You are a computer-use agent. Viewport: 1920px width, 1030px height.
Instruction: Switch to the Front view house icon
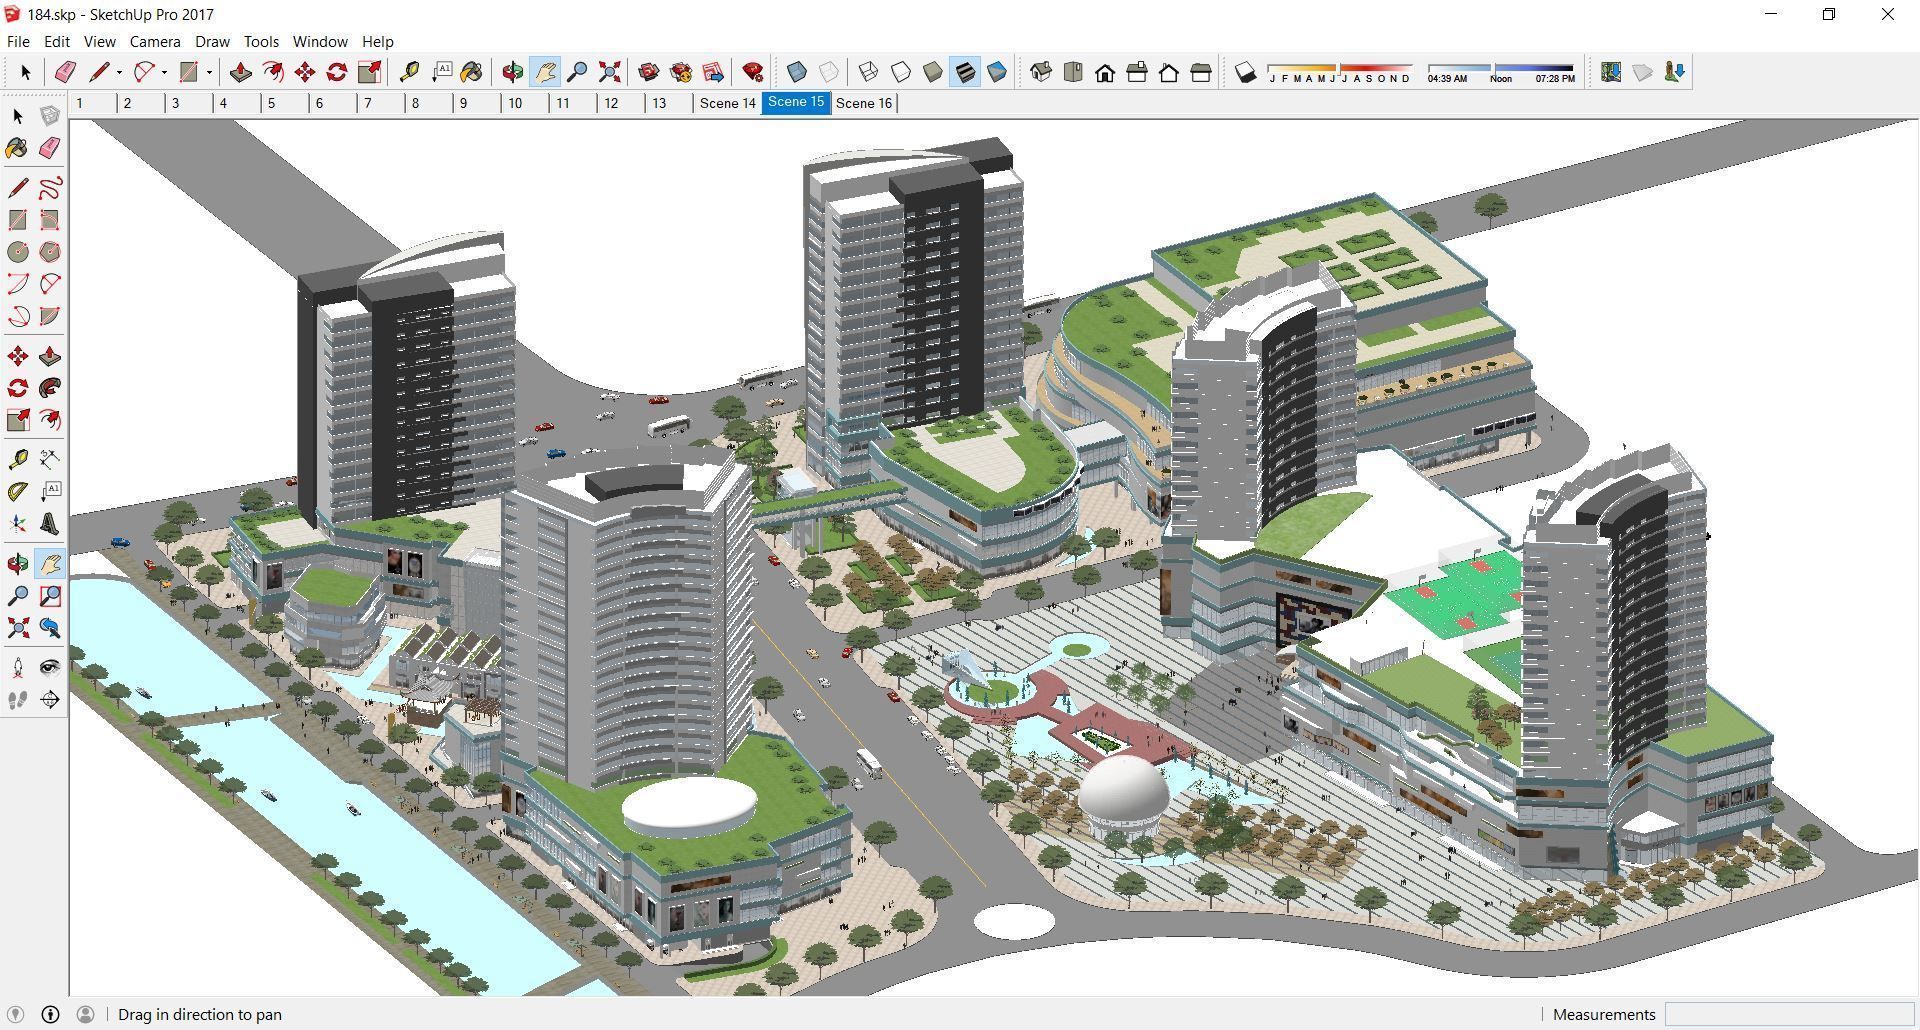1105,72
